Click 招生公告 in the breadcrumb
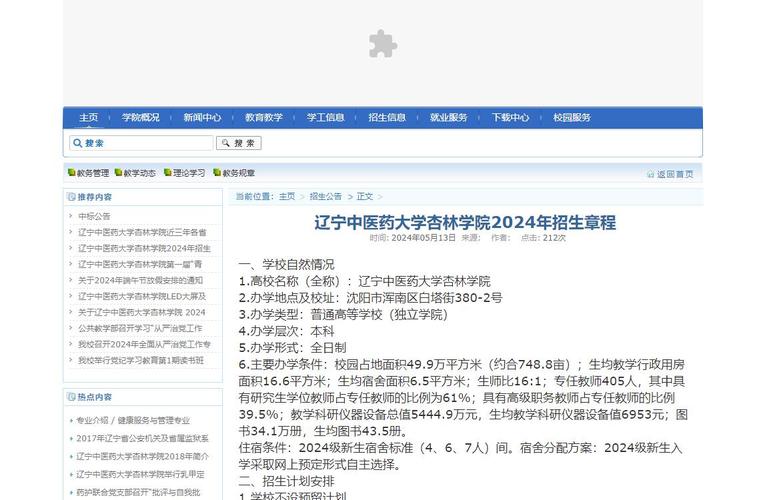Screen dimensions: 767x500 (325, 197)
